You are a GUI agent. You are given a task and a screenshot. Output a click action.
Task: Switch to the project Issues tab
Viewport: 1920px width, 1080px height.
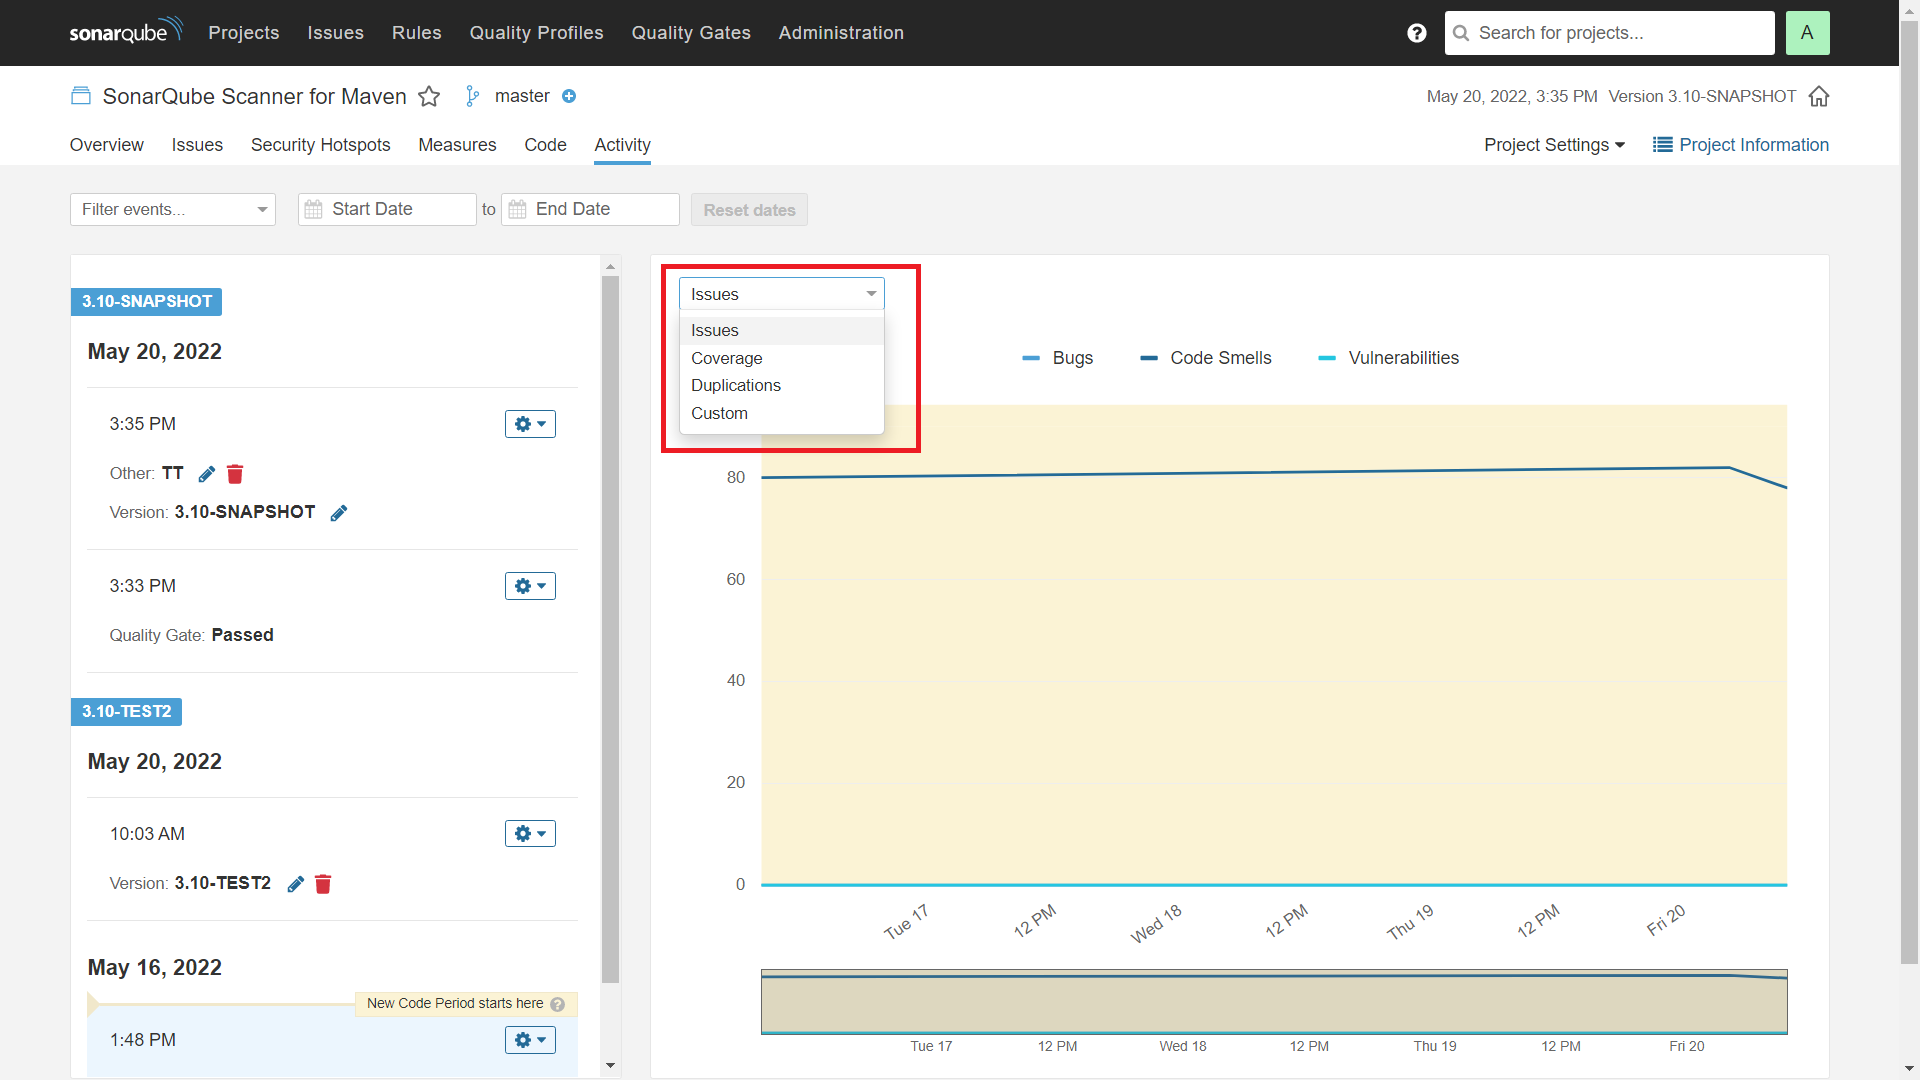point(197,145)
